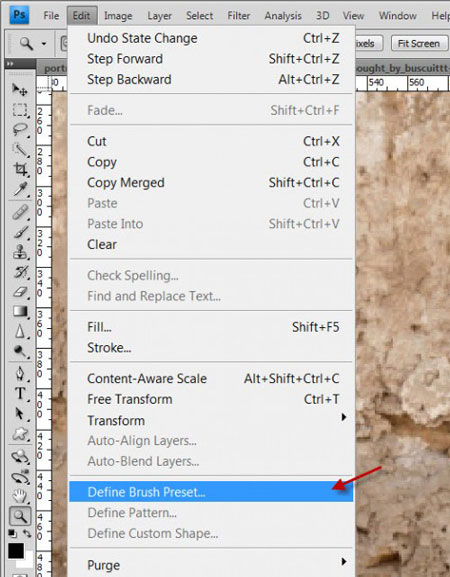The width and height of the screenshot is (450, 577).
Task: Choose Stroke... from Edit menu
Action: [211, 347]
